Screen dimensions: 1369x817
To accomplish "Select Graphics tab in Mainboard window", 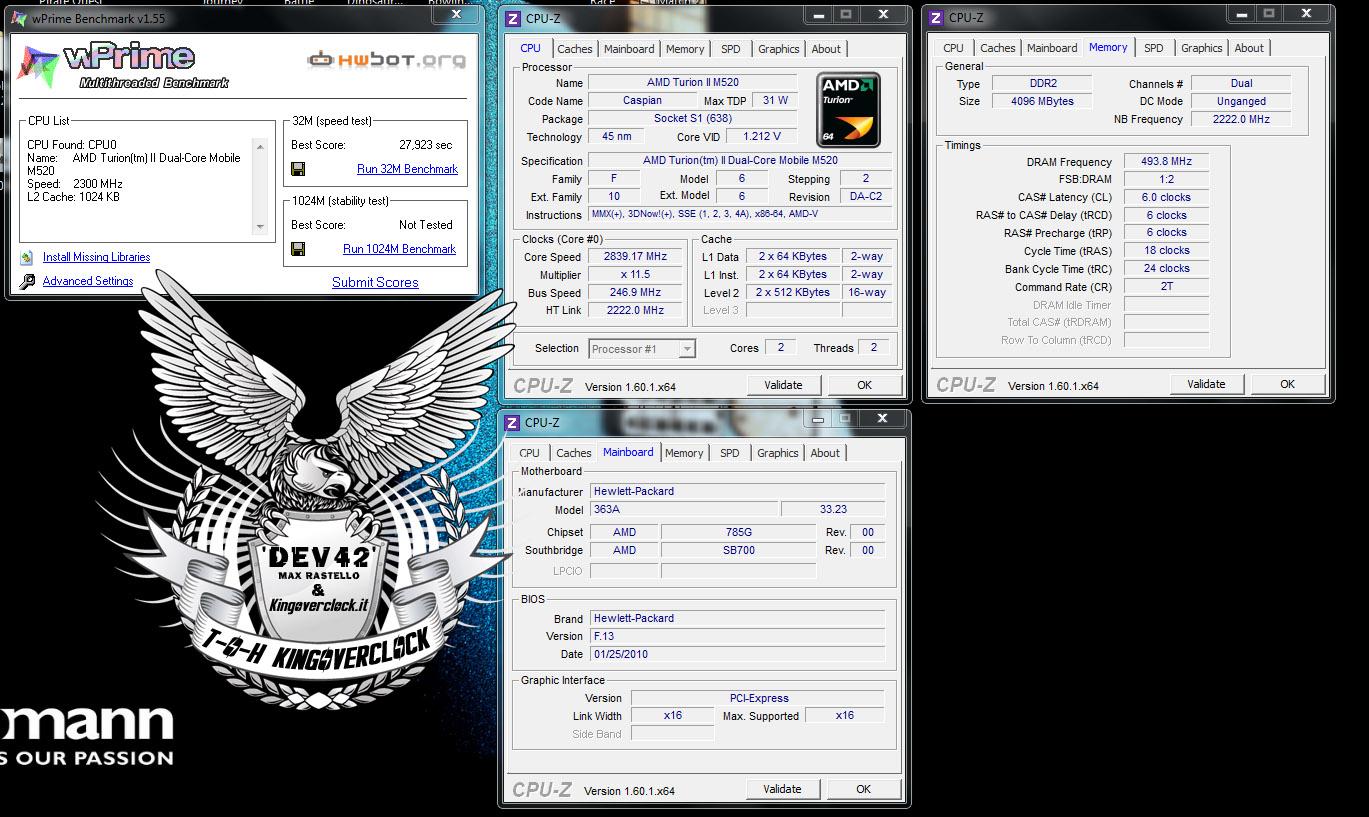I will click(777, 453).
